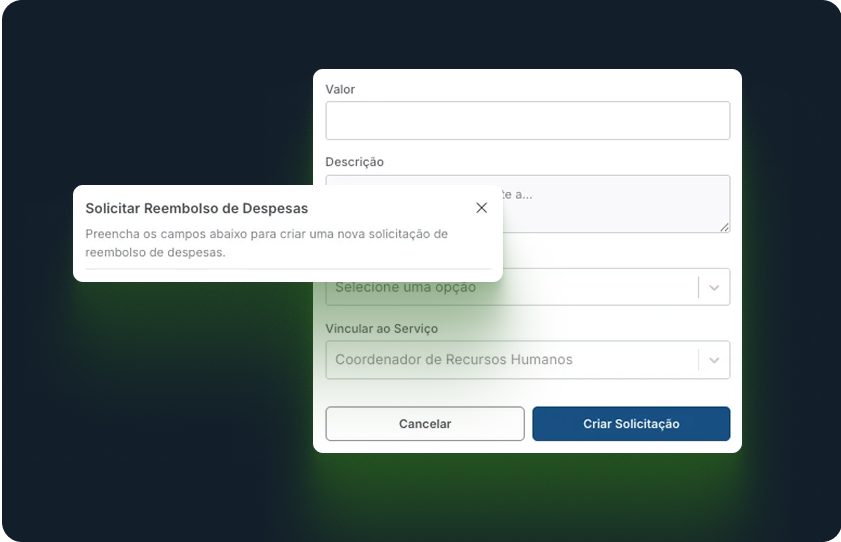841x542 pixels.
Task: Open the Vincular ao Serviço dropdown
Action: [x=511, y=360]
